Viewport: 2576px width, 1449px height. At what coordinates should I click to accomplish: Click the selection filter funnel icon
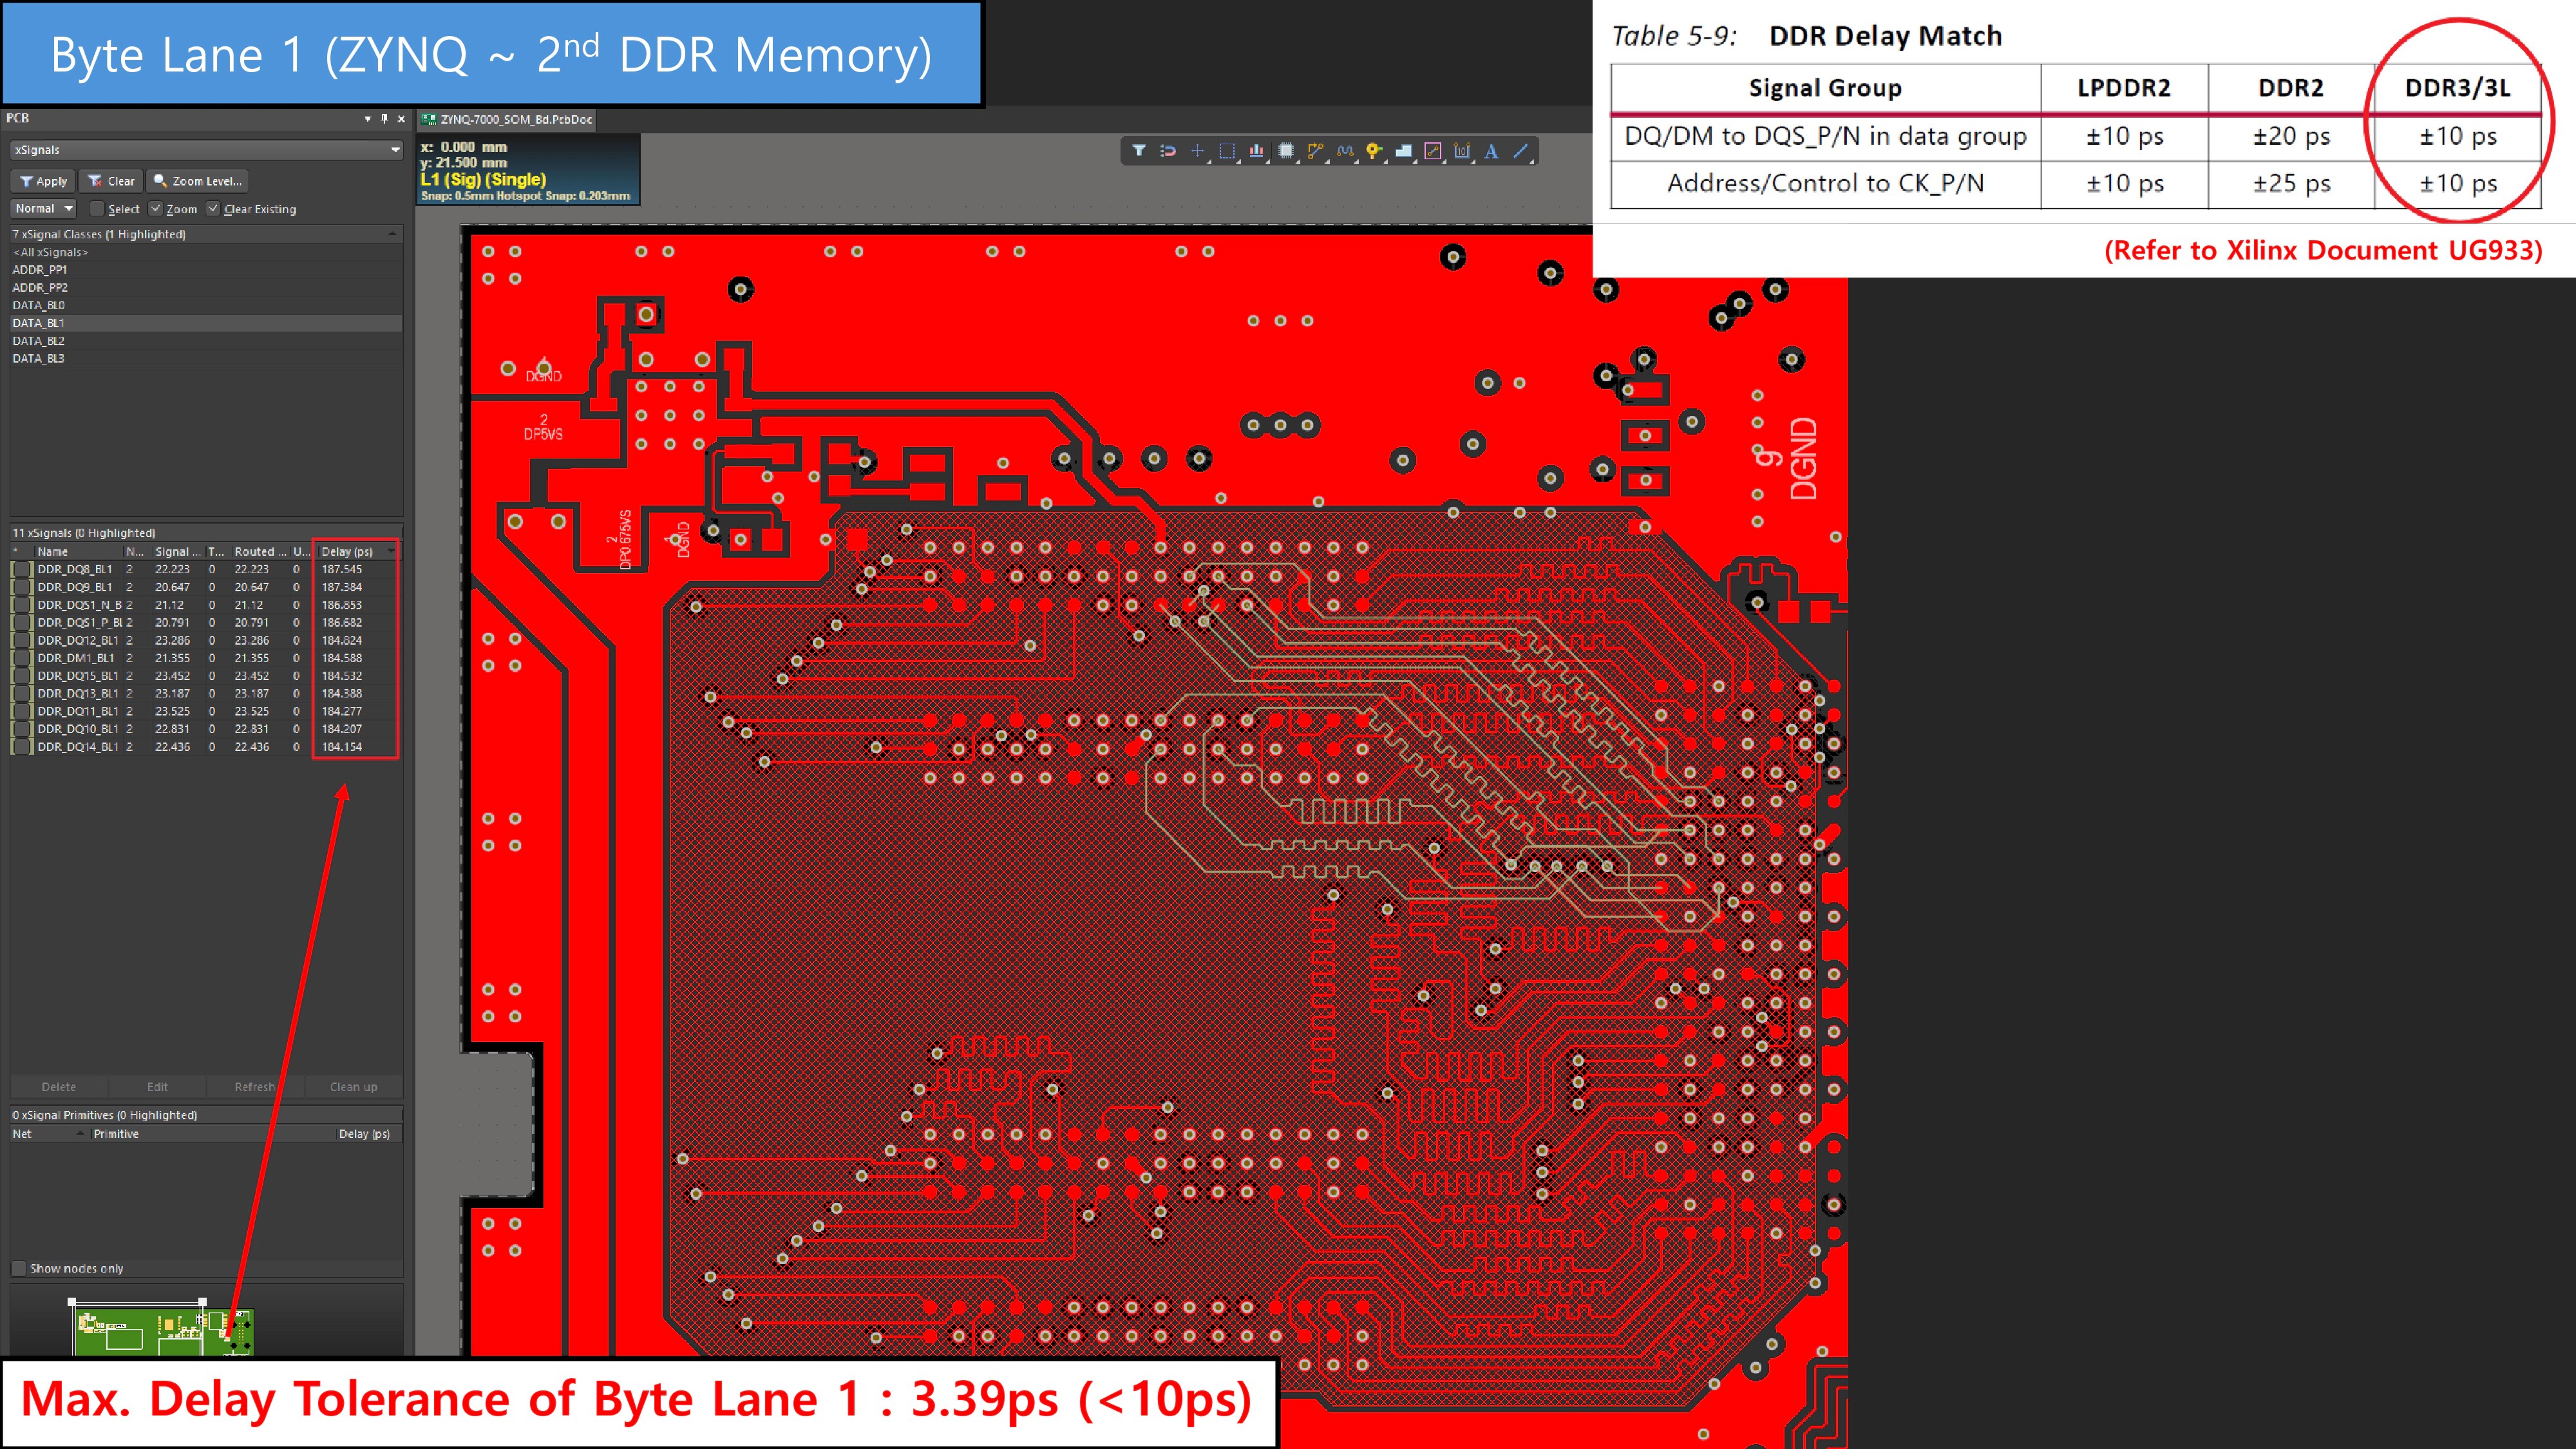point(1138,151)
